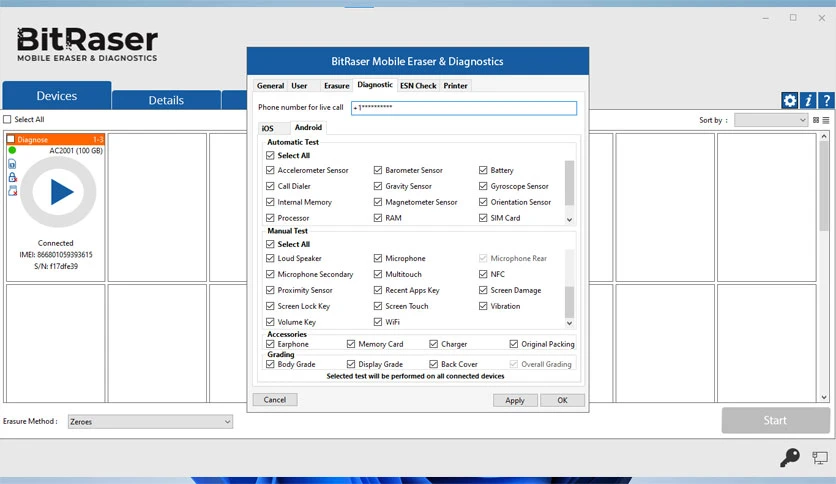Viewport: 836px width, 484px height.
Task: Click the Start button
Action: click(x=775, y=421)
